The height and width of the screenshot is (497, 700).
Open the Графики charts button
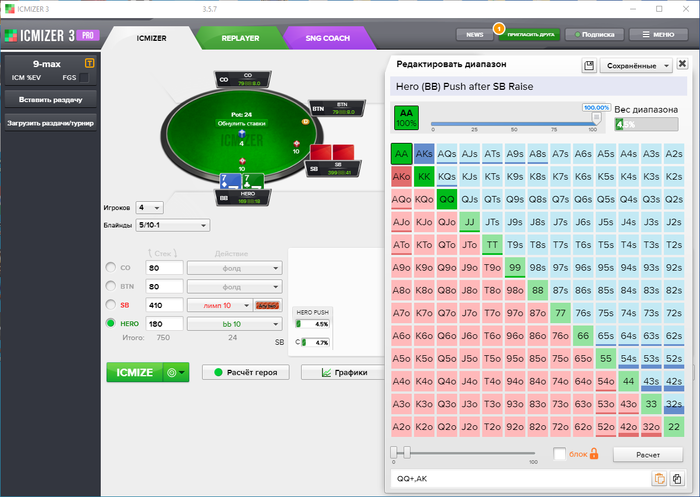tap(344, 372)
